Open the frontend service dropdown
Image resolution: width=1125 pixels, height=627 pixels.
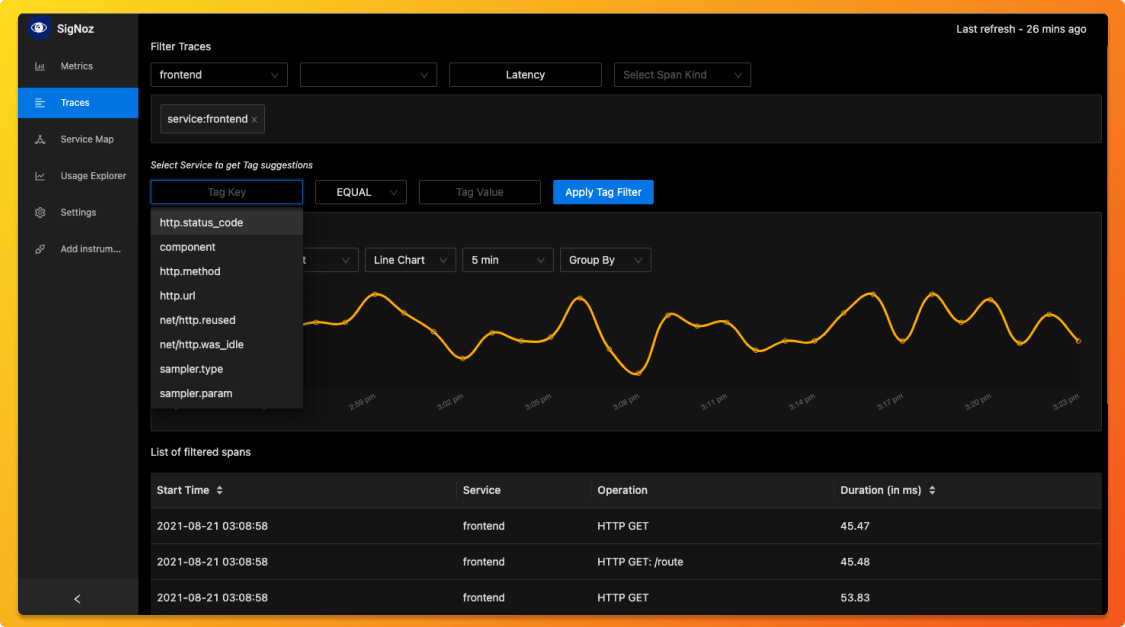[219, 75]
